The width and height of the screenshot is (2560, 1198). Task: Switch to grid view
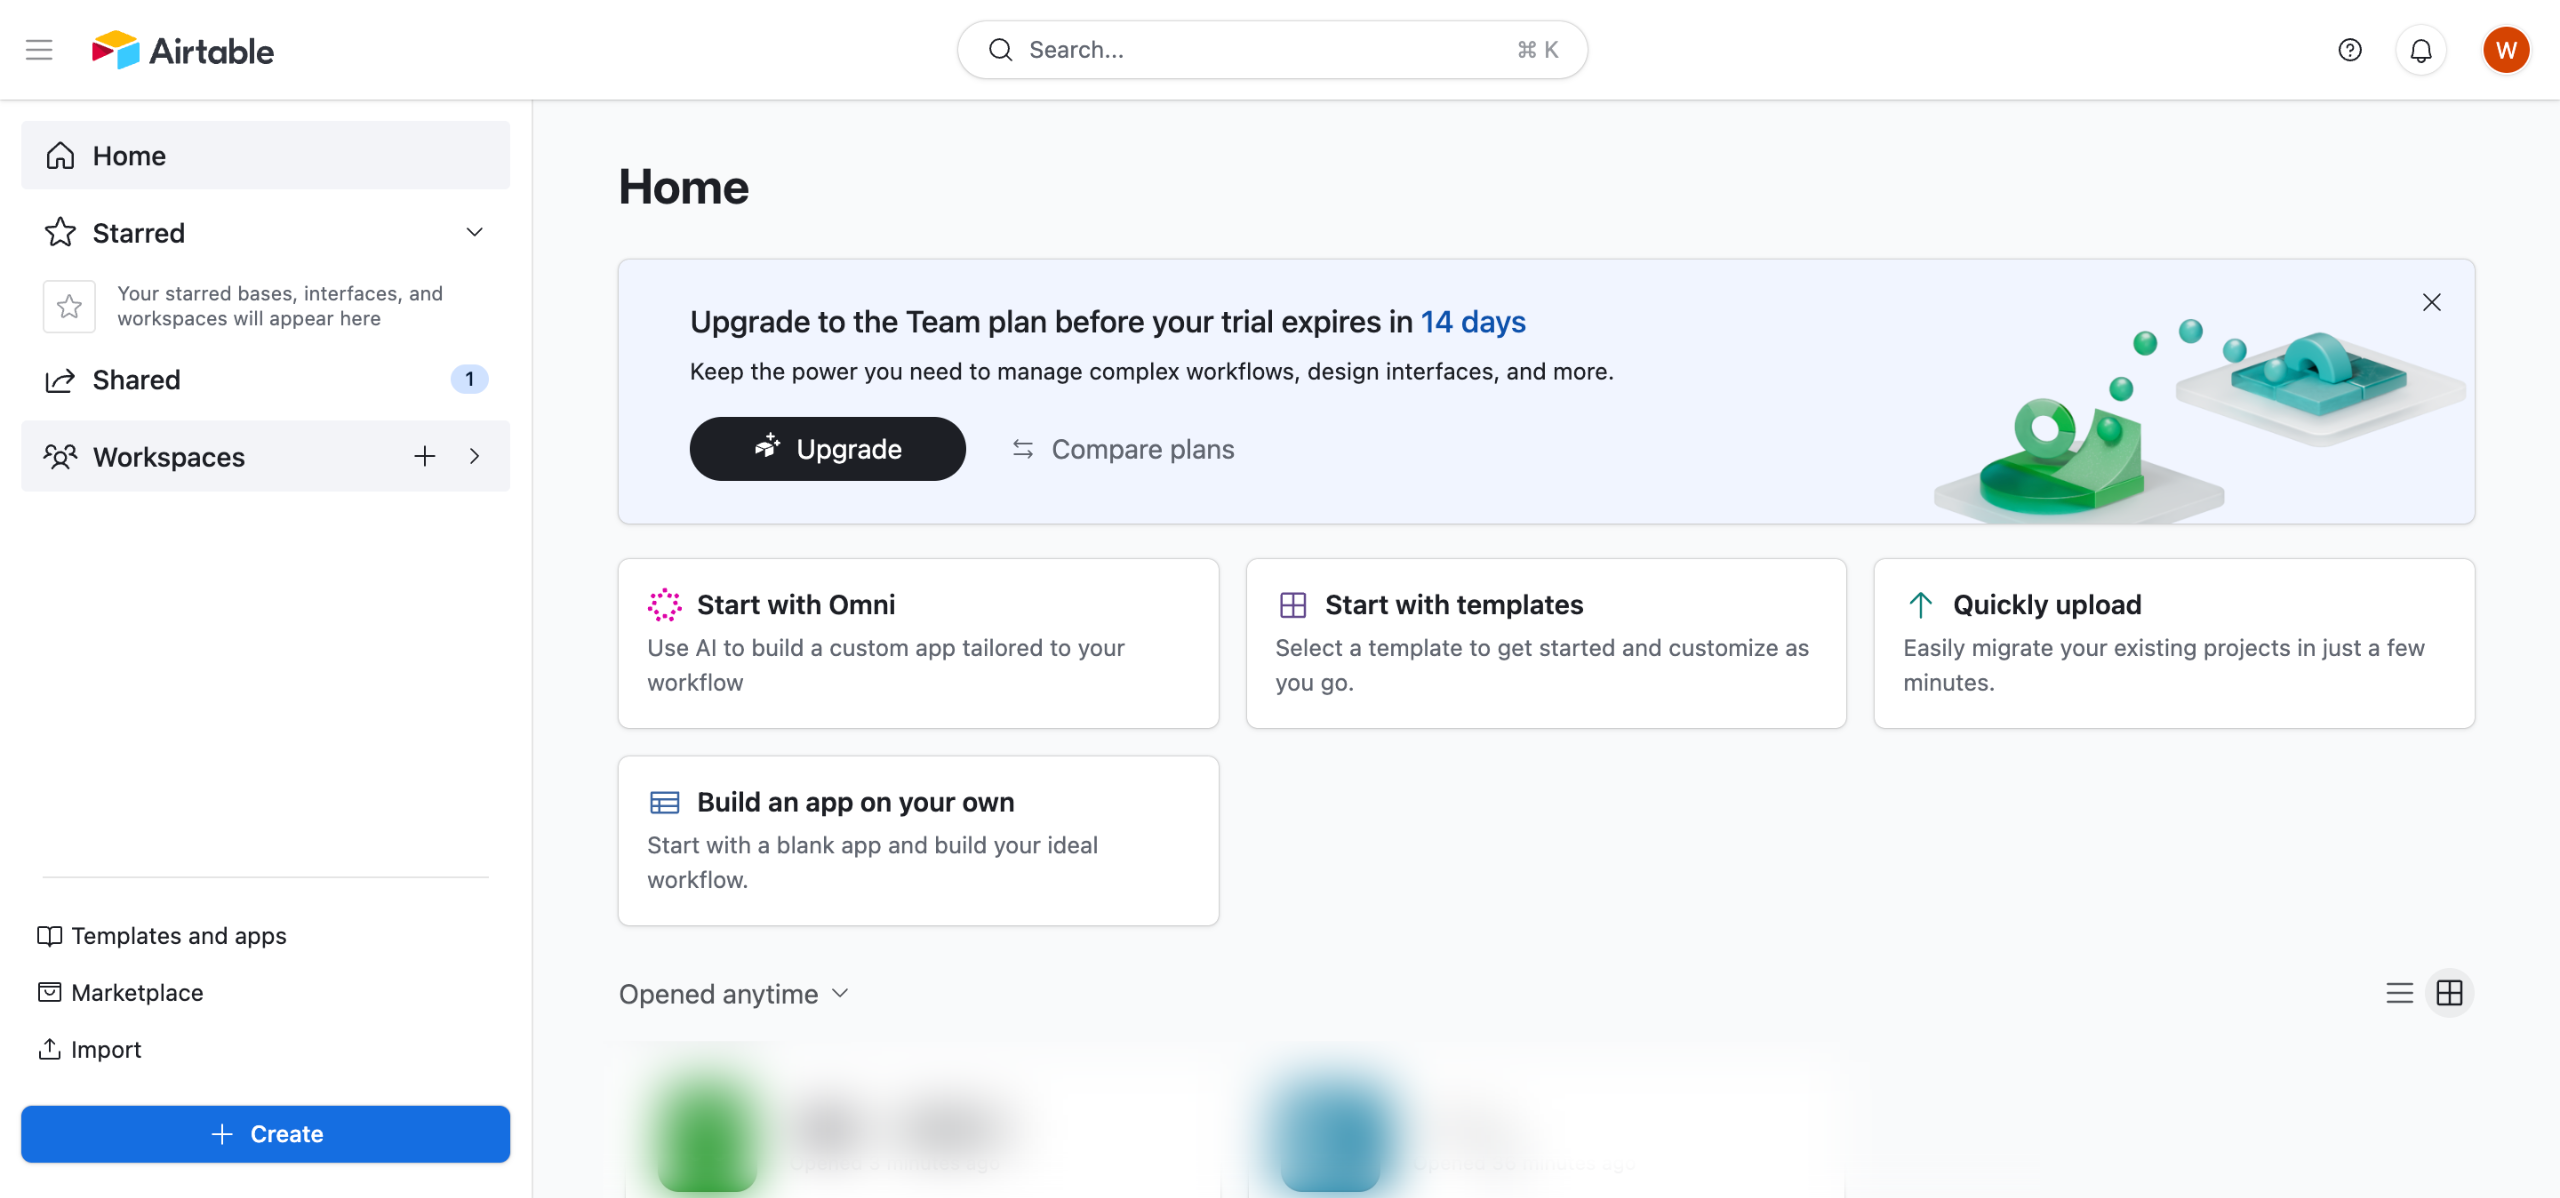(2449, 993)
